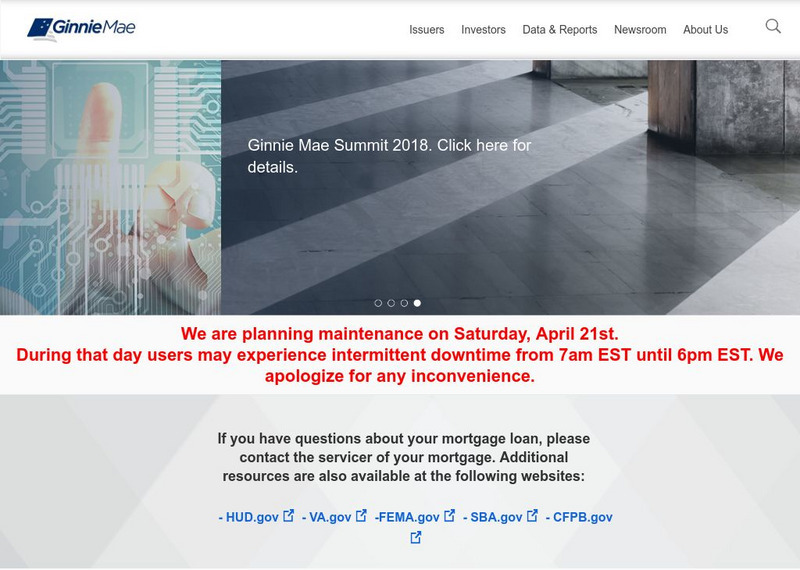Click the Ginnie Mae Summit 2018 banner text

389,156
